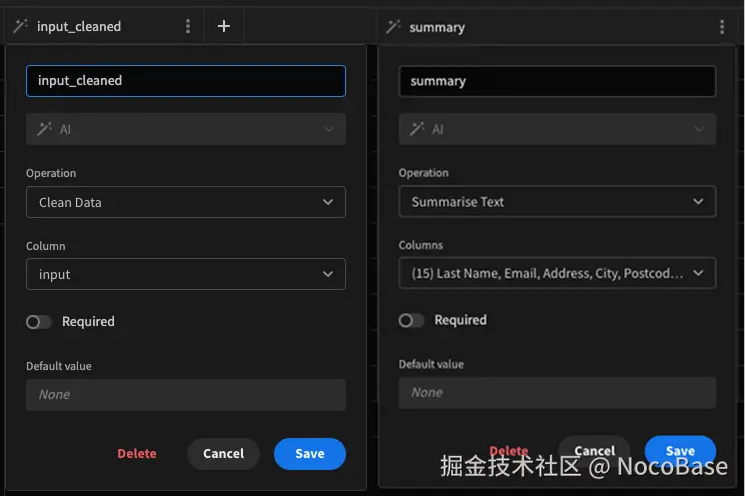This screenshot has height=496, width=745.
Task: Save the input_cleaned column settings
Action: tap(310, 454)
